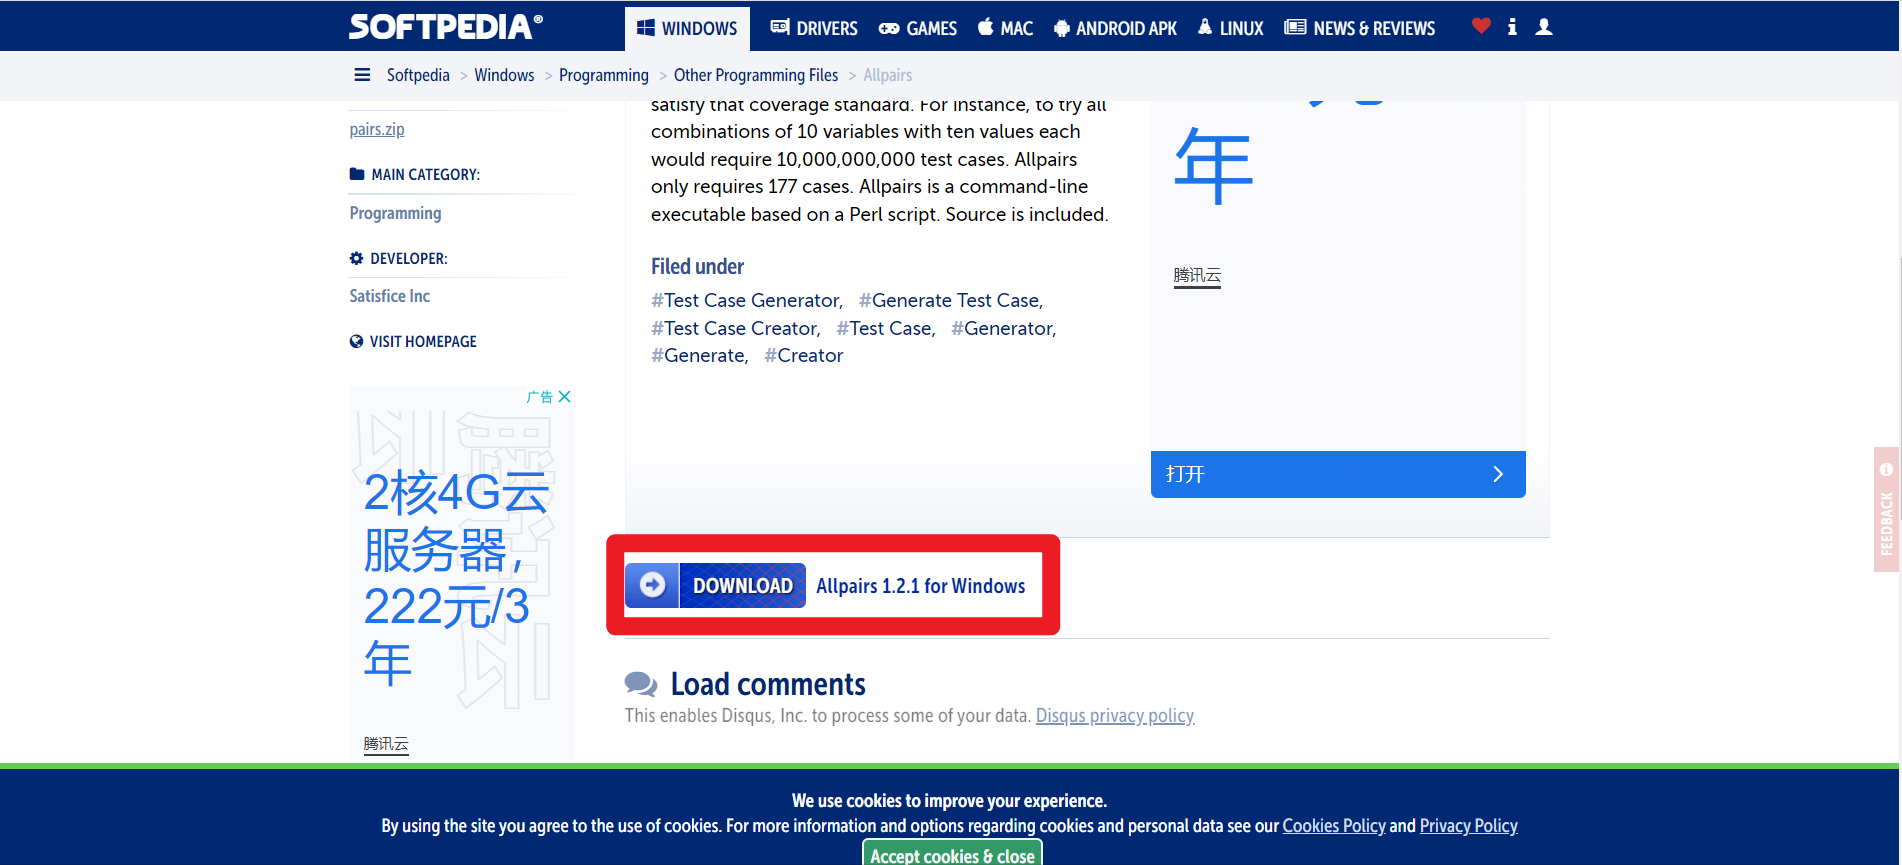1902x865 pixels.
Task: Open the hamburger menu in the breadcrumb bar
Action: point(362,75)
